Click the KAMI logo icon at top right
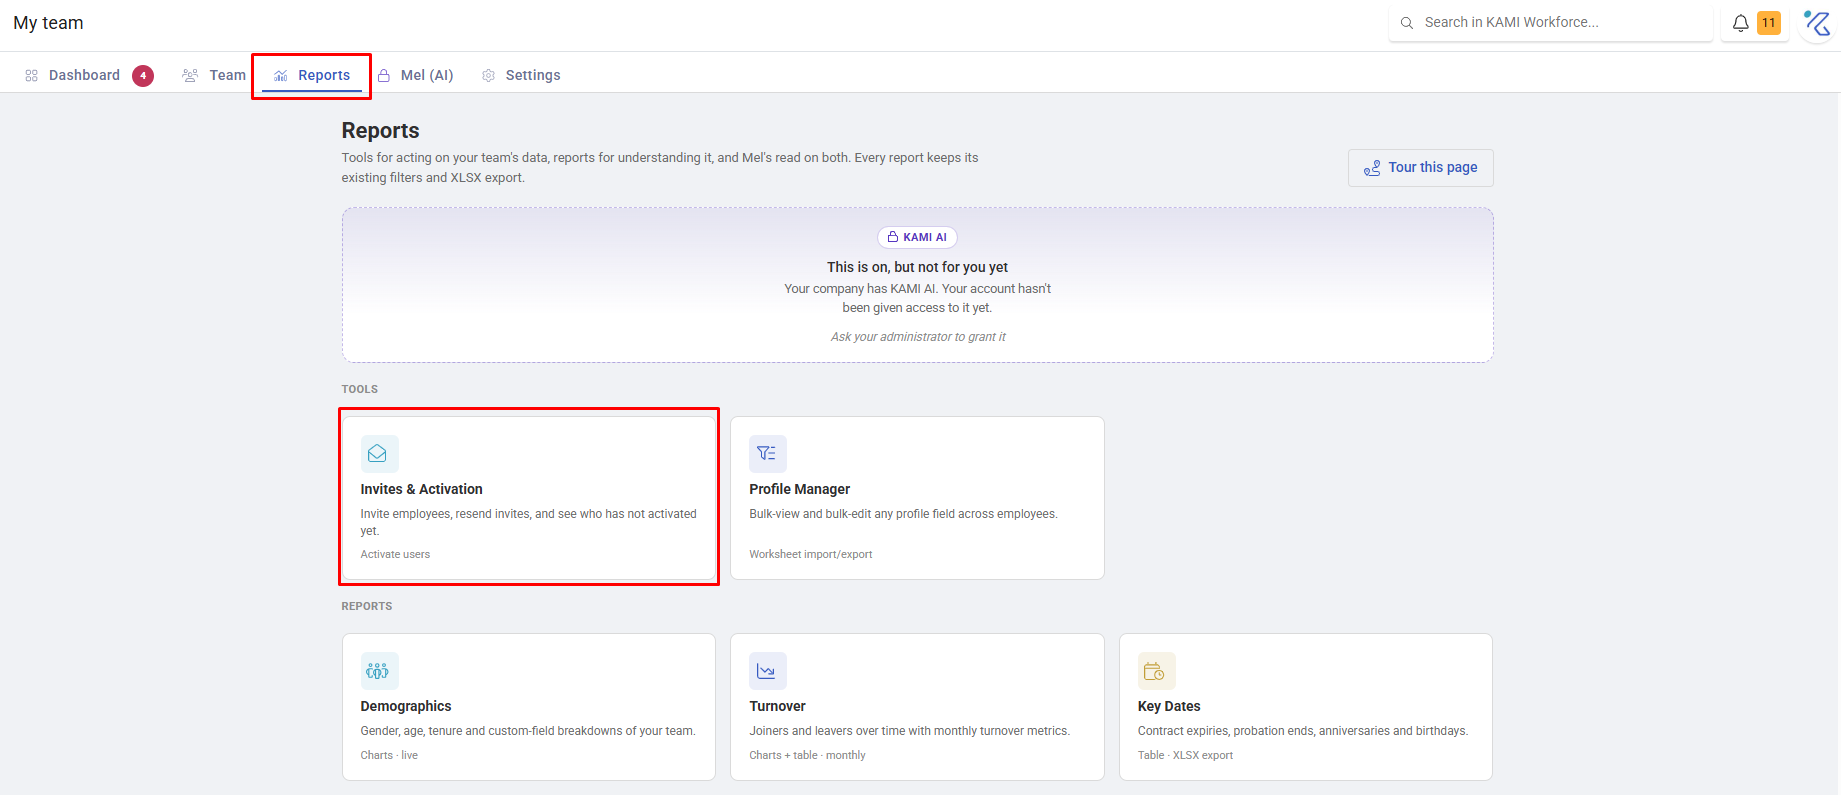This screenshot has width=1841, height=795. (1817, 23)
